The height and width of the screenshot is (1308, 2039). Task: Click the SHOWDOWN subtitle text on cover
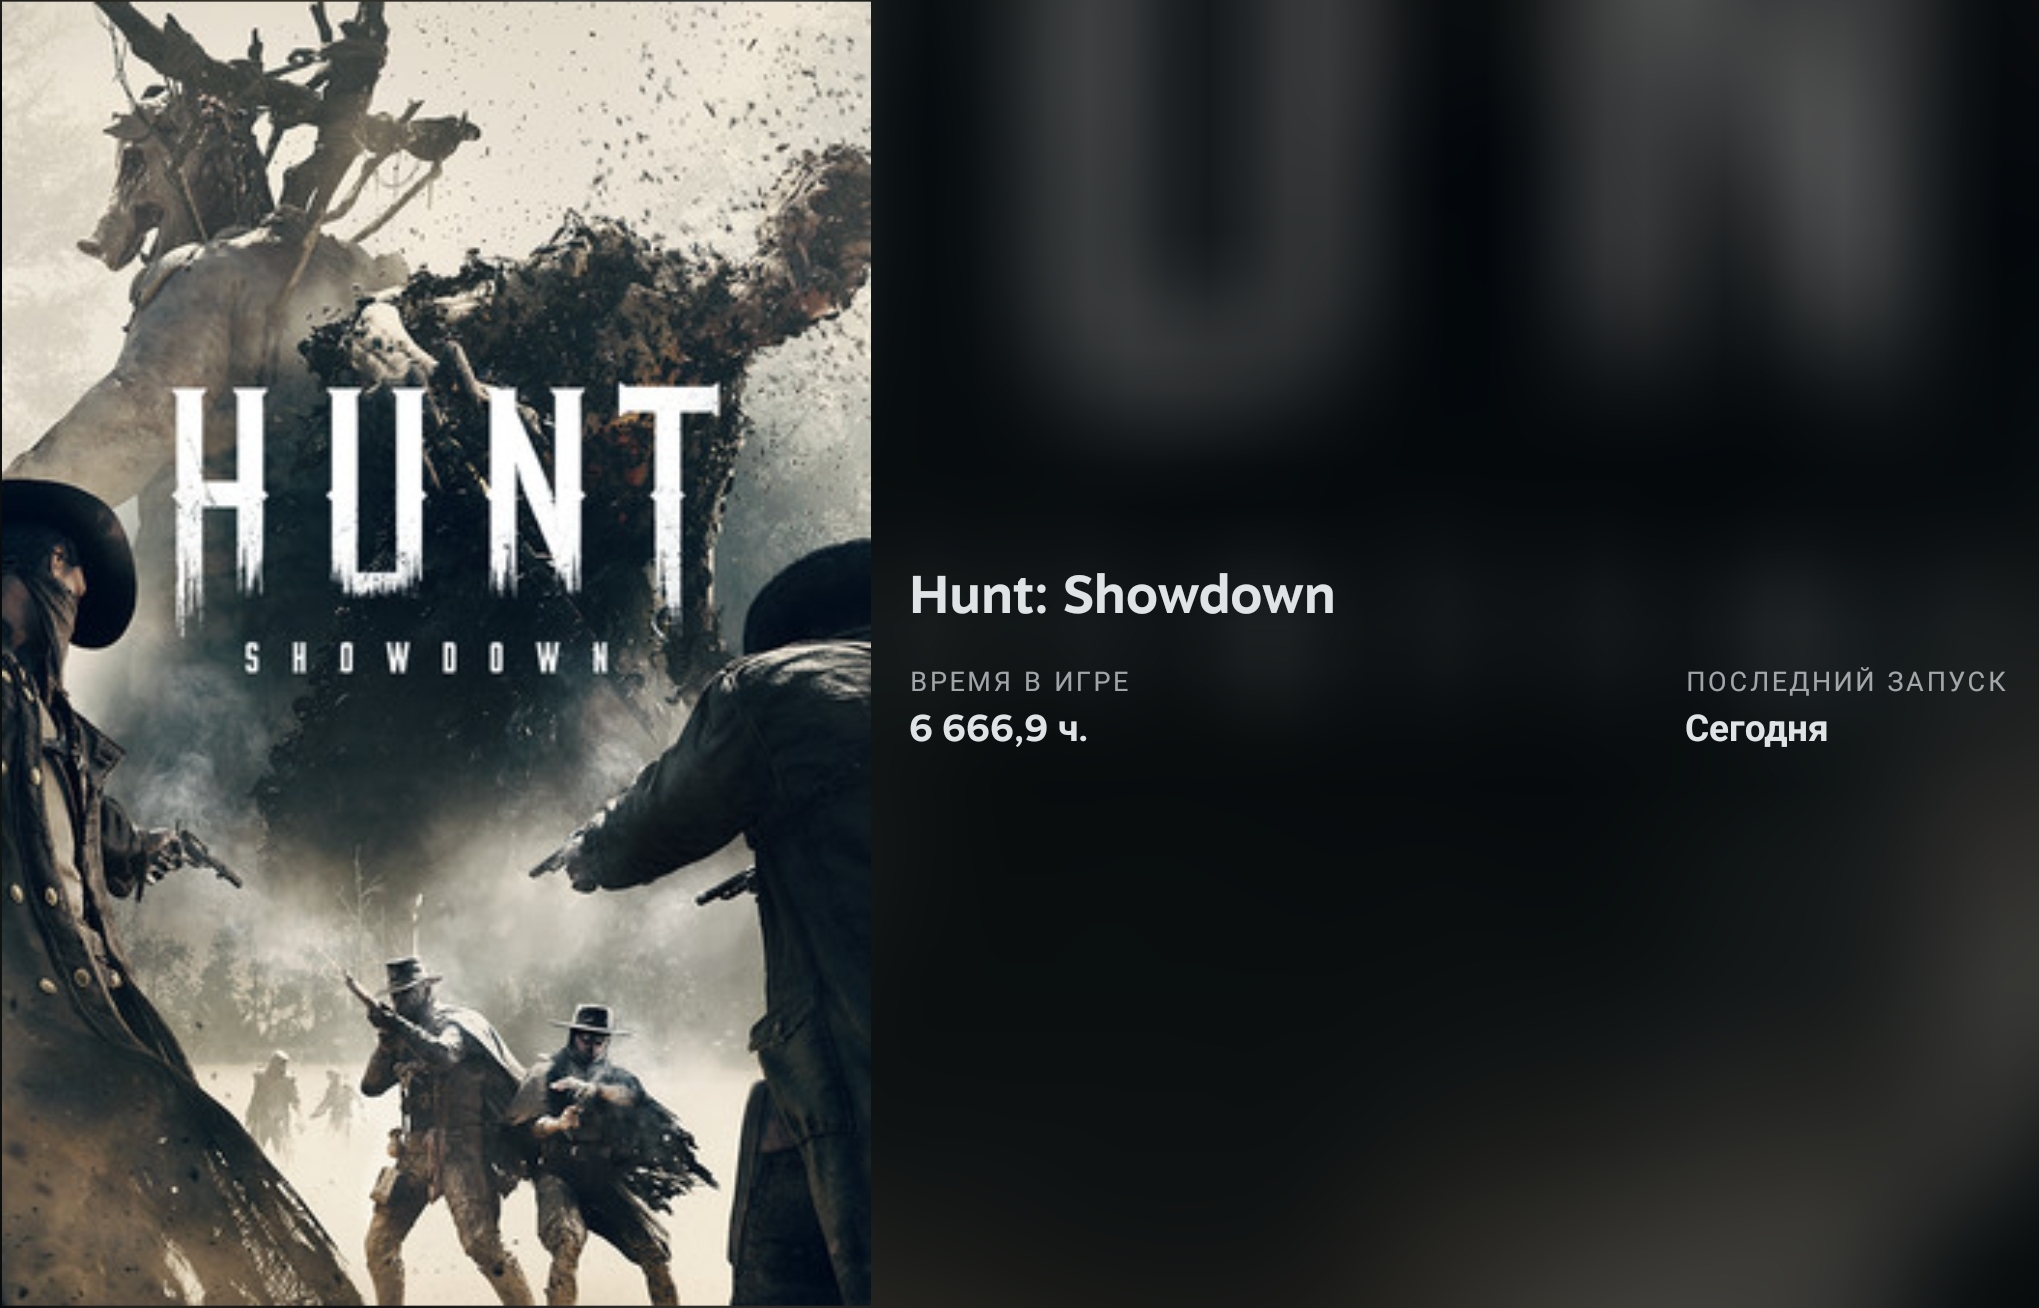[427, 659]
